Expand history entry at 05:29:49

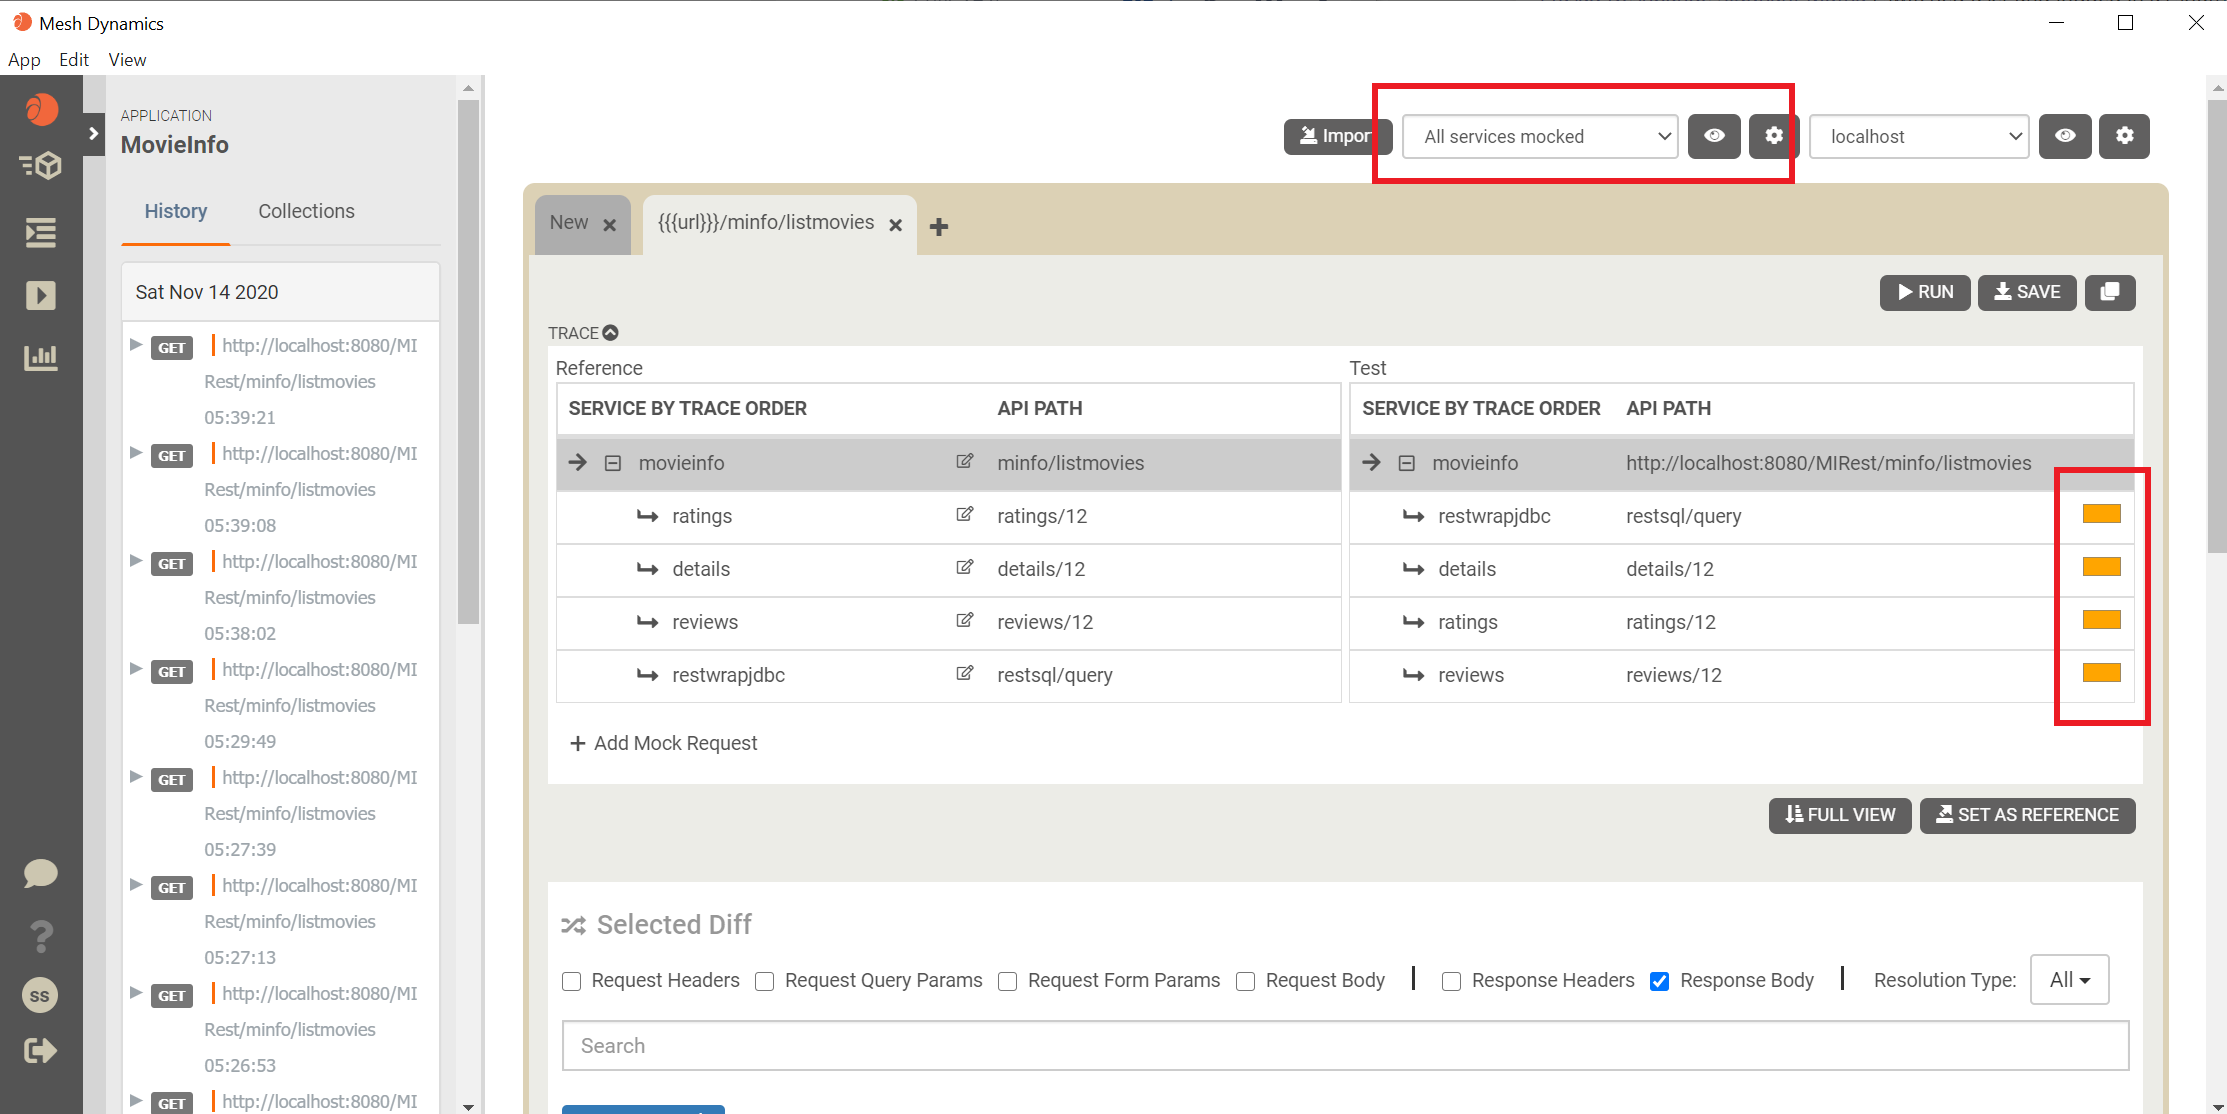click(136, 669)
